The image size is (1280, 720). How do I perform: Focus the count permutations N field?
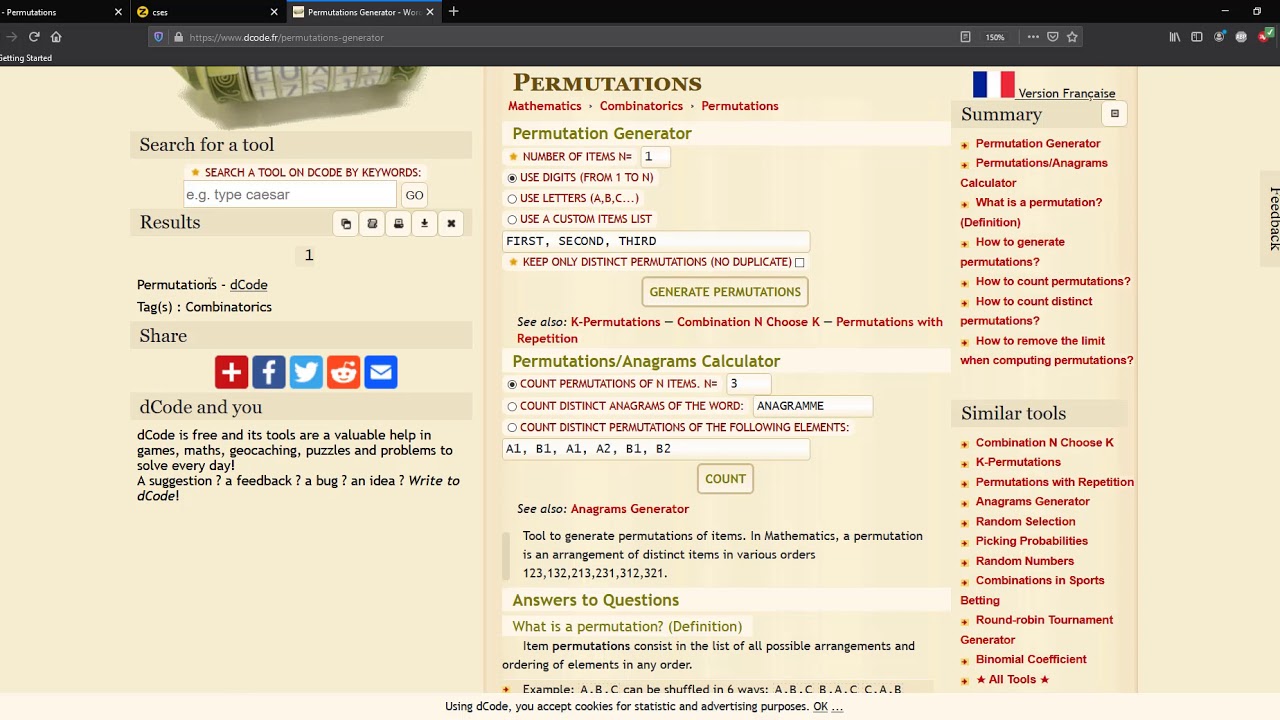pos(747,384)
